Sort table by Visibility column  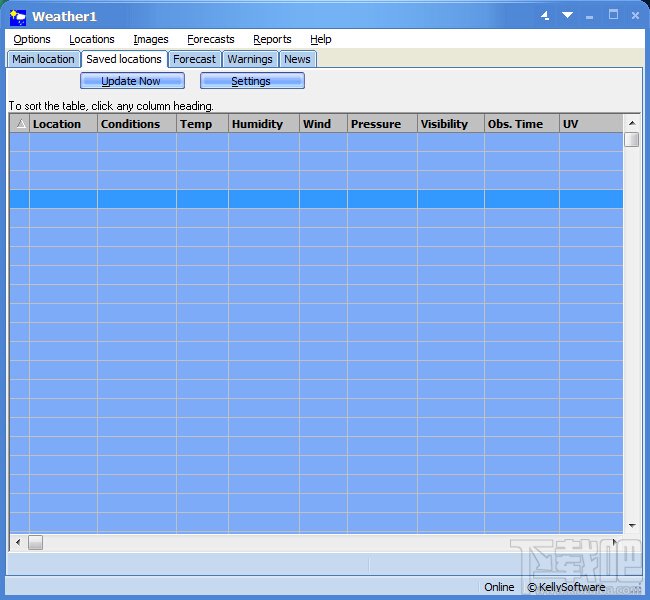coord(451,124)
